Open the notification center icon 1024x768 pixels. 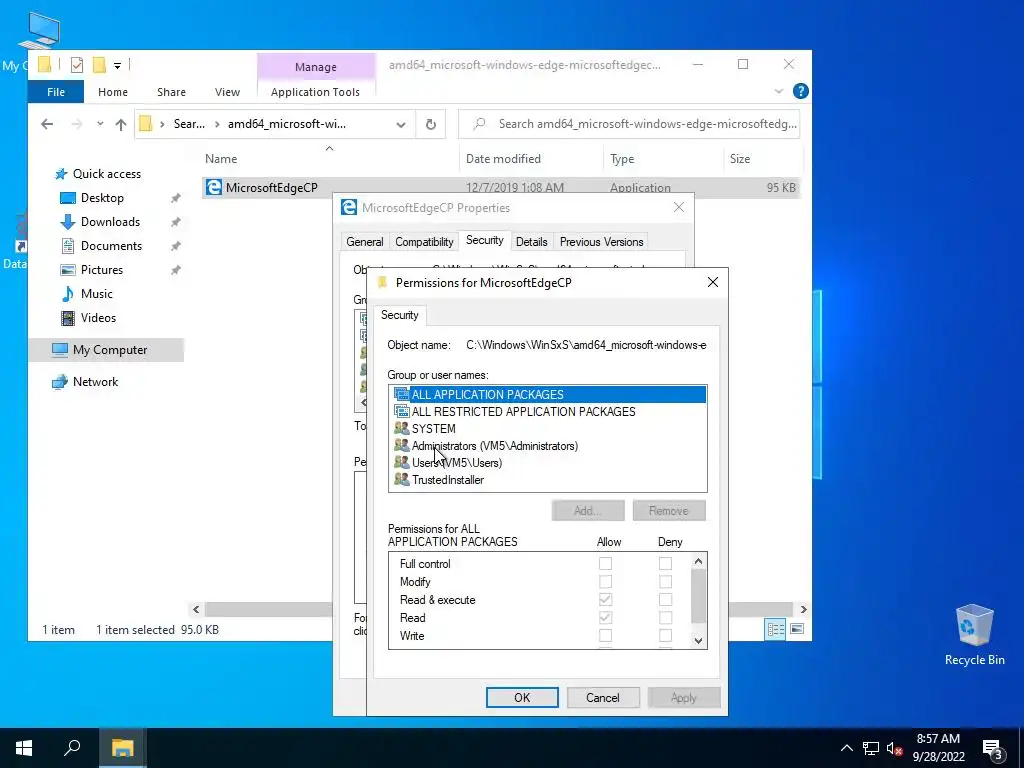coord(993,749)
